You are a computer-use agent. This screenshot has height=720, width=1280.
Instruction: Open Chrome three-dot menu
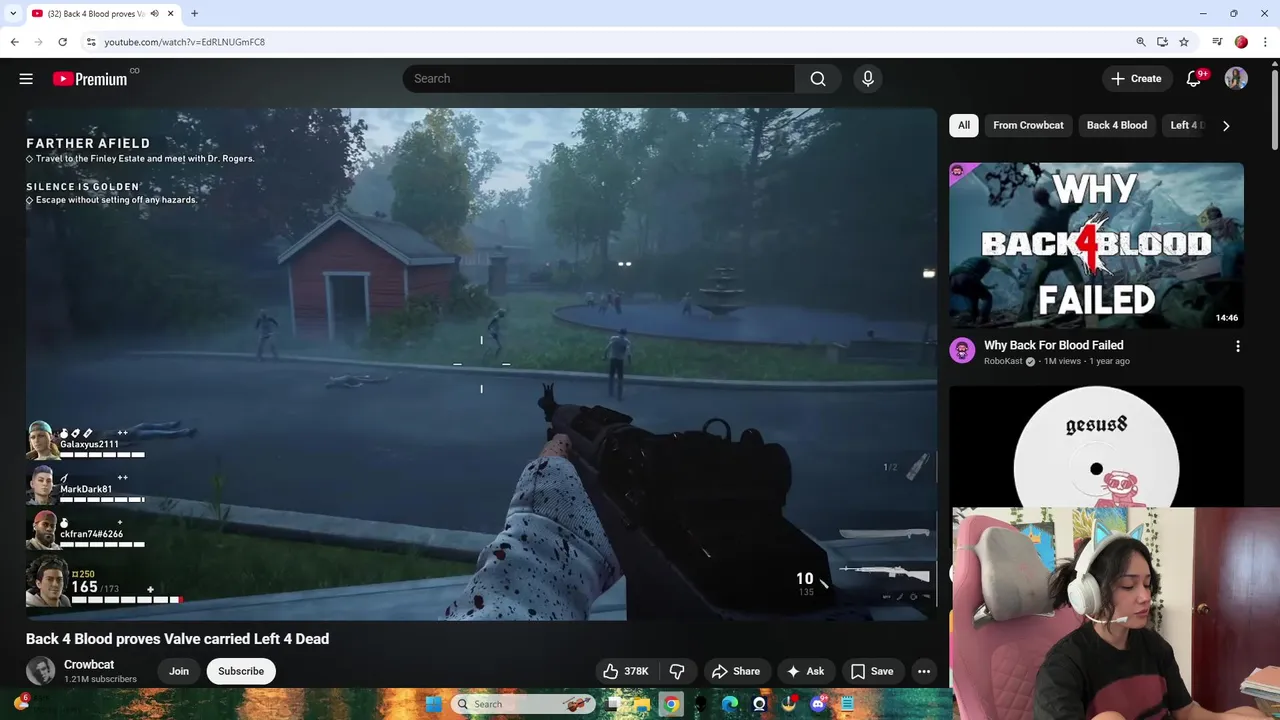pyautogui.click(x=1265, y=42)
